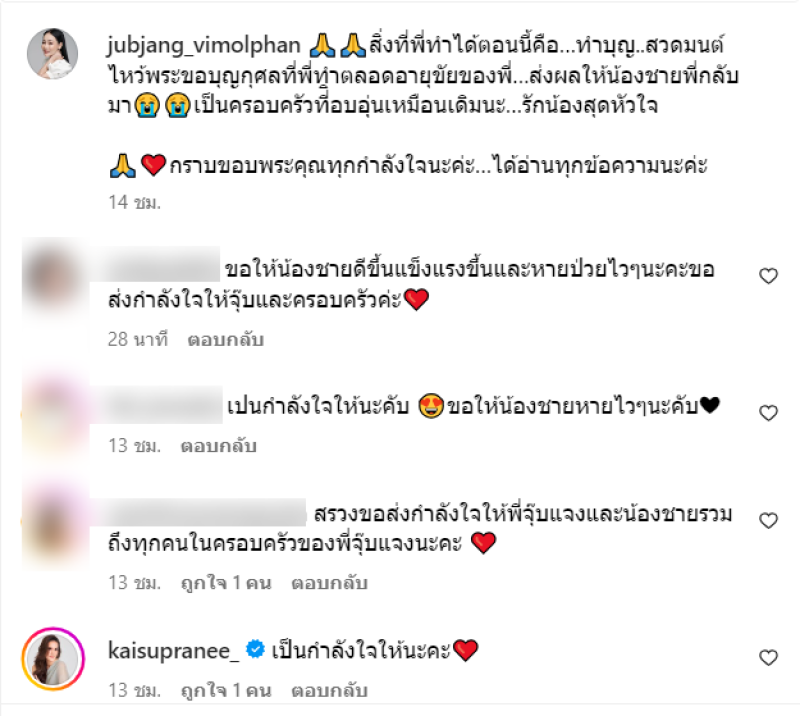Like kaisupranee_'s comment with heart icon

(768, 657)
